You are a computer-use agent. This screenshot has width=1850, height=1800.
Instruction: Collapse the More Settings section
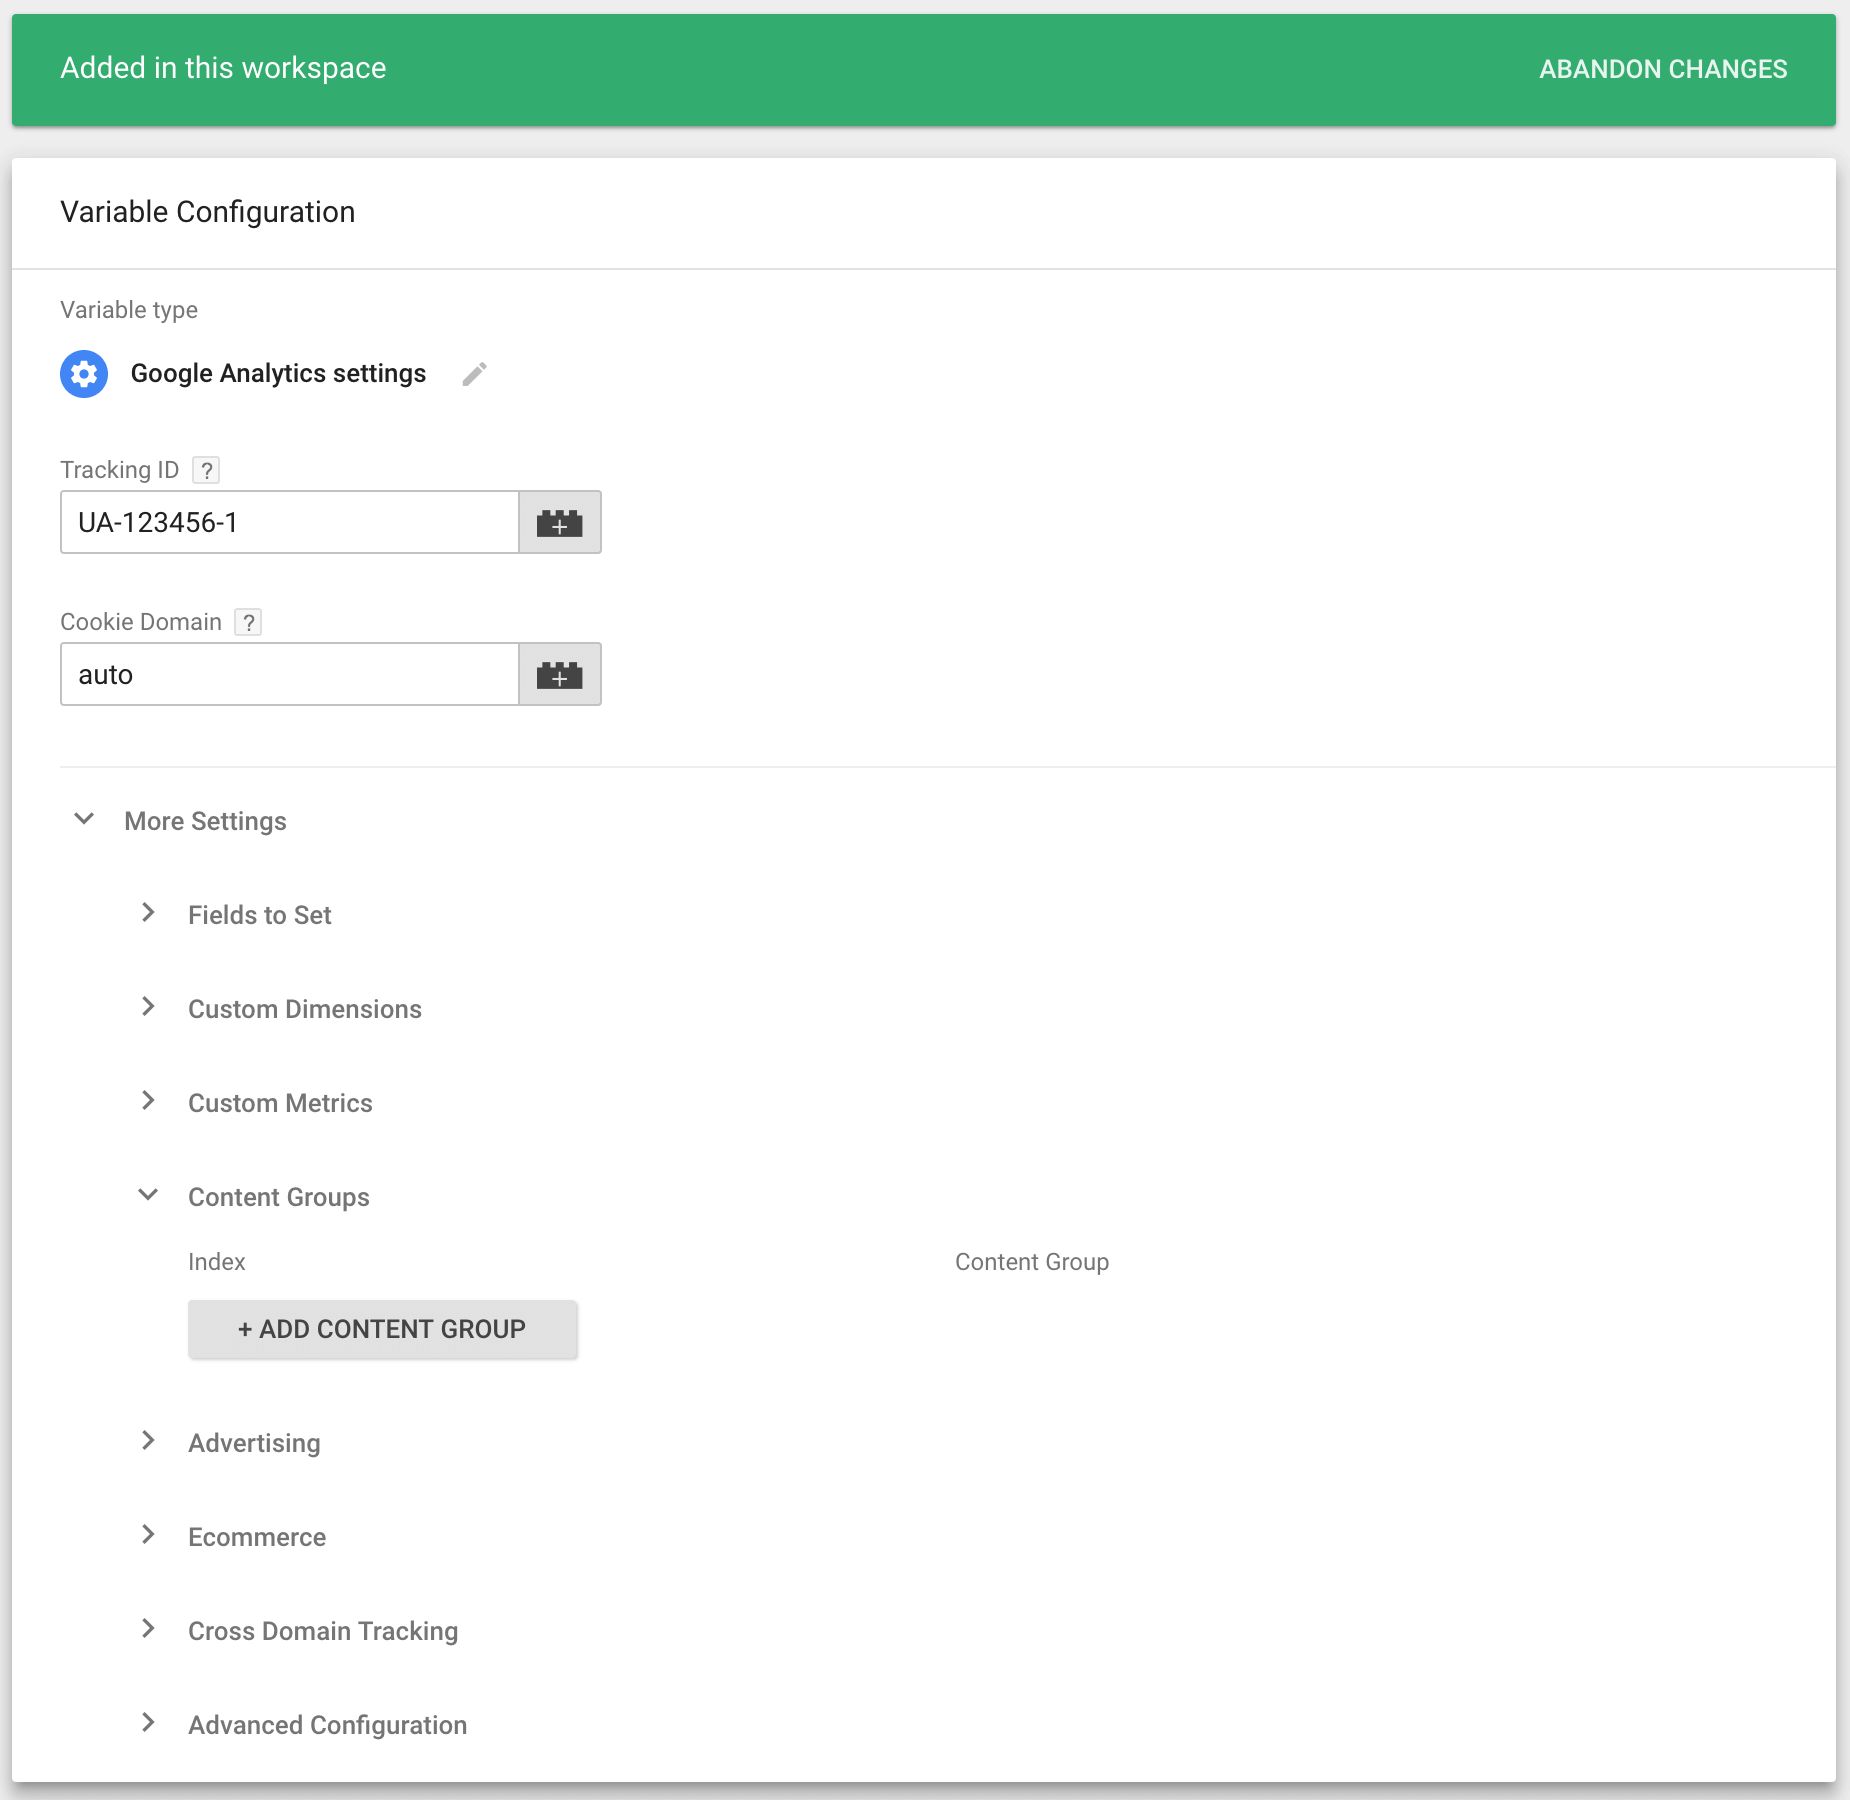tap(85, 820)
